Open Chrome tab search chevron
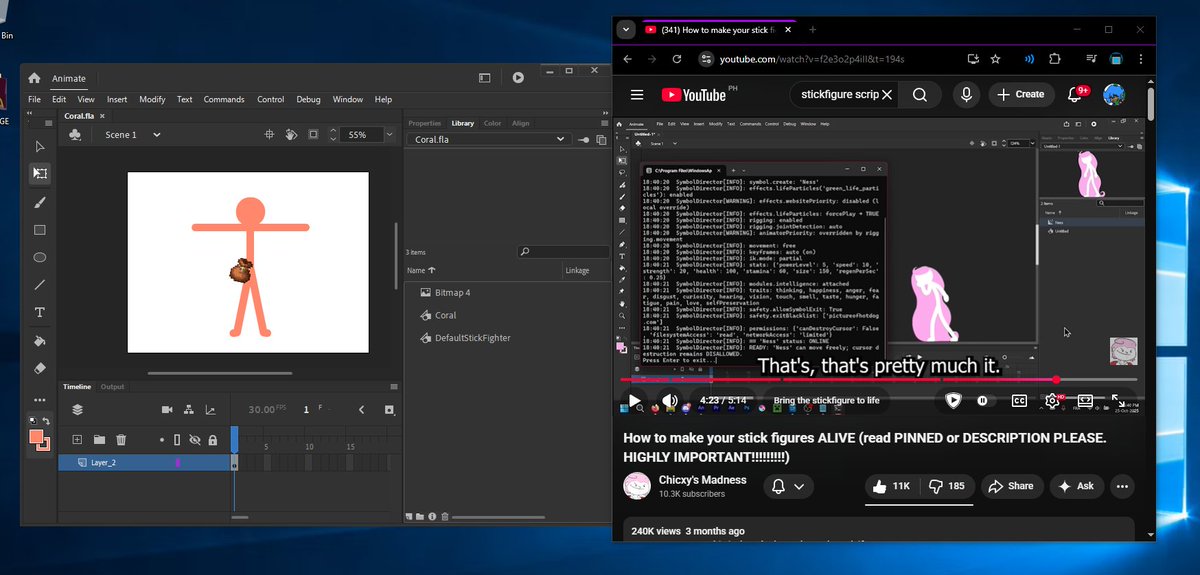This screenshot has width=1200, height=575. point(626,30)
